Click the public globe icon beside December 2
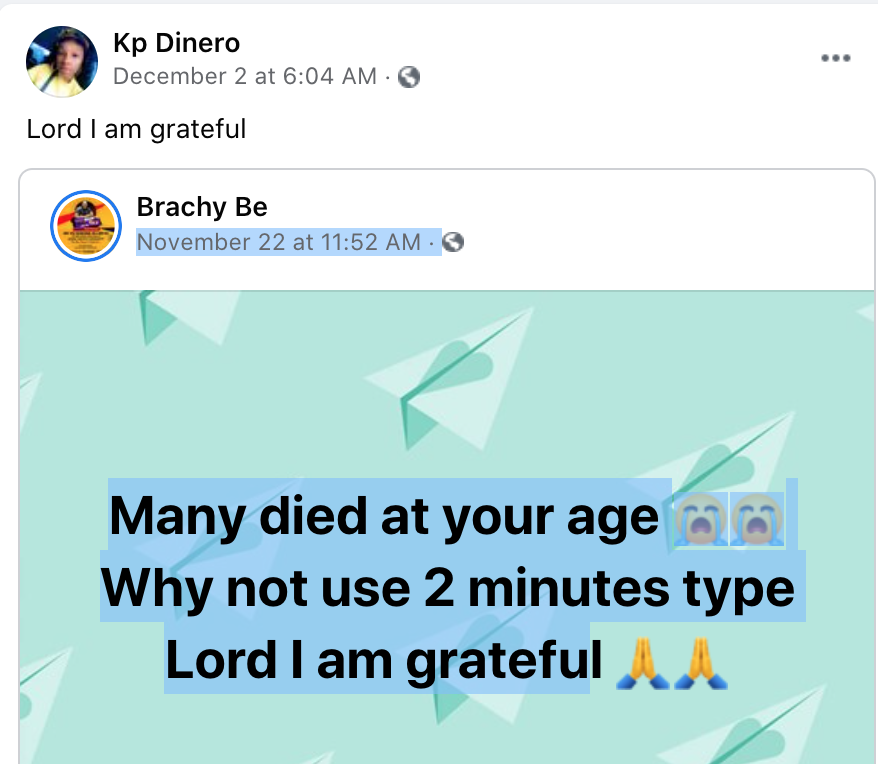878x764 pixels. (408, 77)
